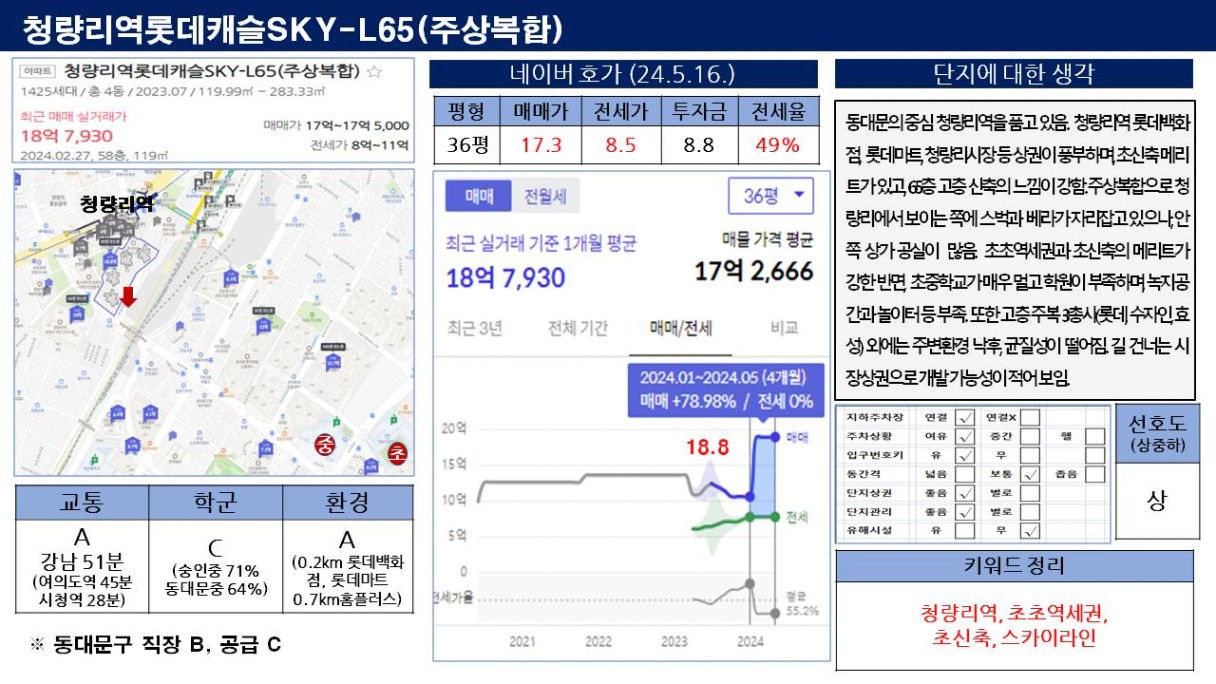Click the 선호도 (상중하) header

pos(1157,434)
